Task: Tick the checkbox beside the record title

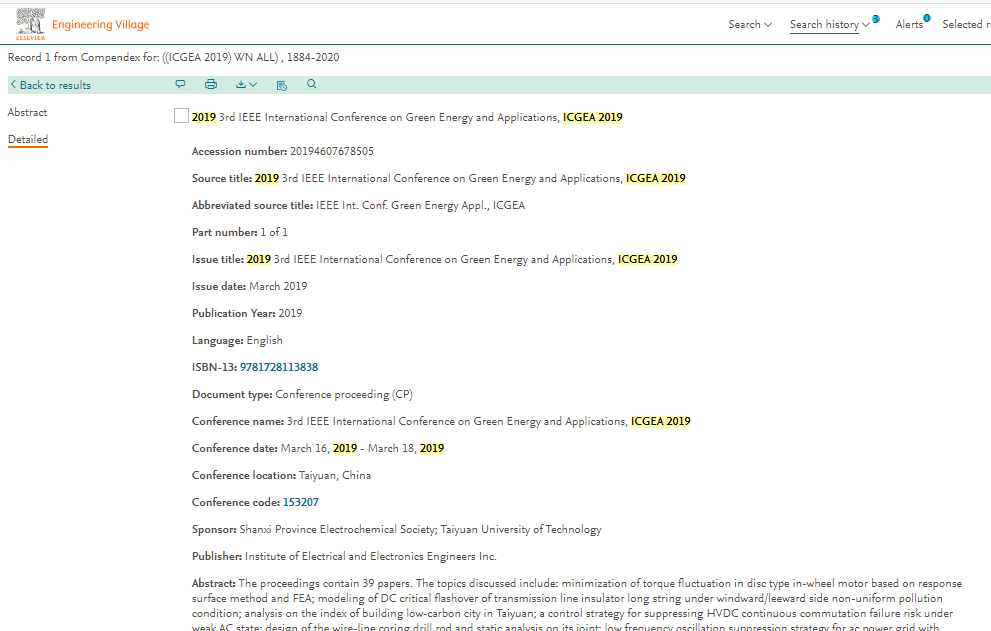Action: coord(181,115)
